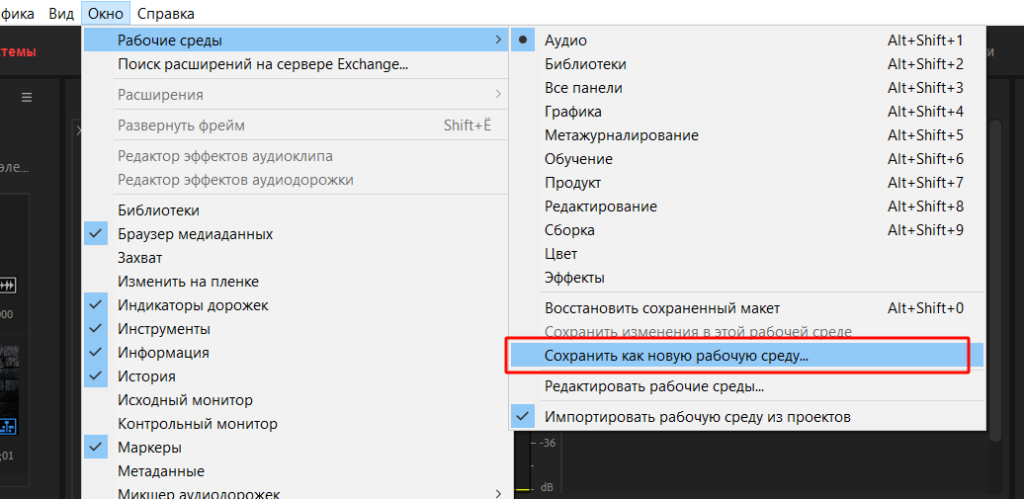Expand the Расширения submenu arrow

[x=497, y=94]
